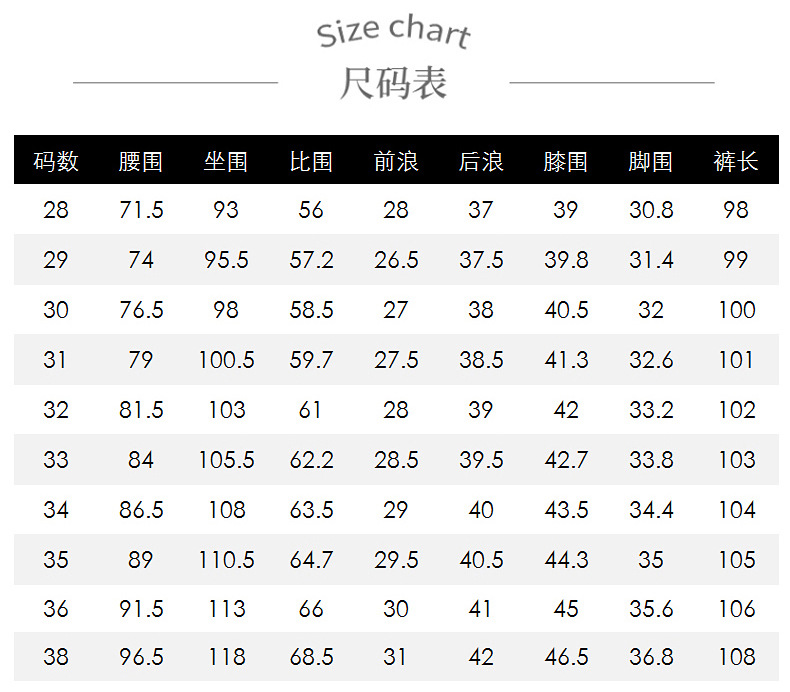Select the 腰围 column header
Viewport: 790px width, 692px height.
(141, 161)
